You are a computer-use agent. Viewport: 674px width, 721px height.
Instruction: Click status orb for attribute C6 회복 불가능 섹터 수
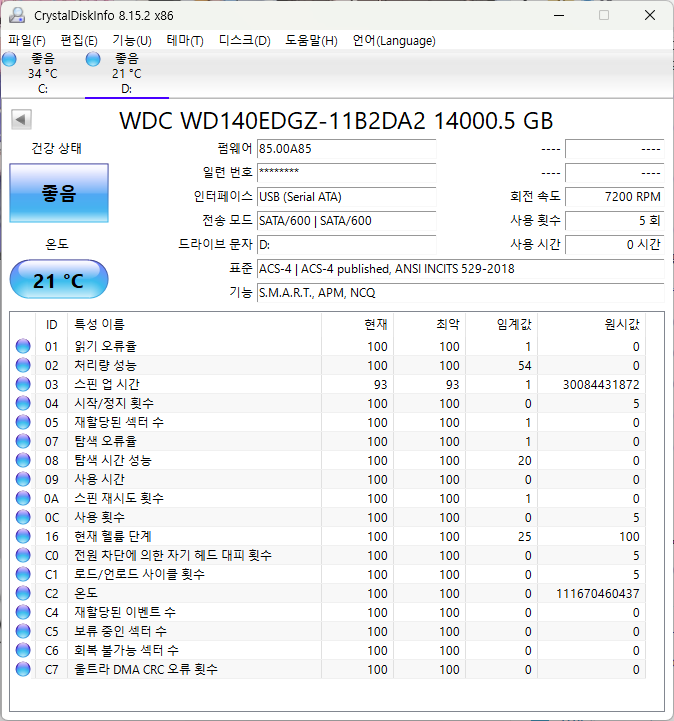coord(23,650)
